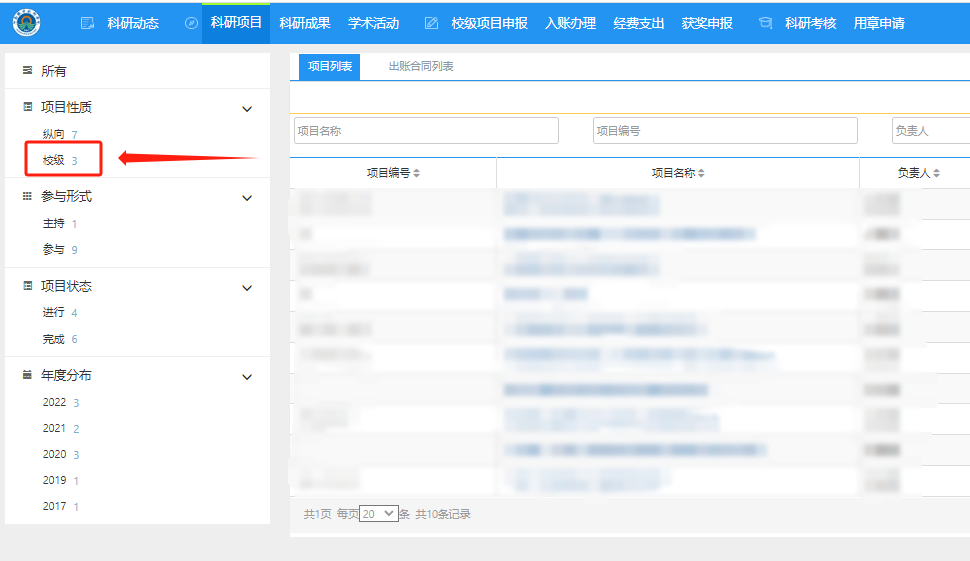Collapse the 年度分布 section chevron
The width and height of the screenshot is (970, 561).
[248, 376]
